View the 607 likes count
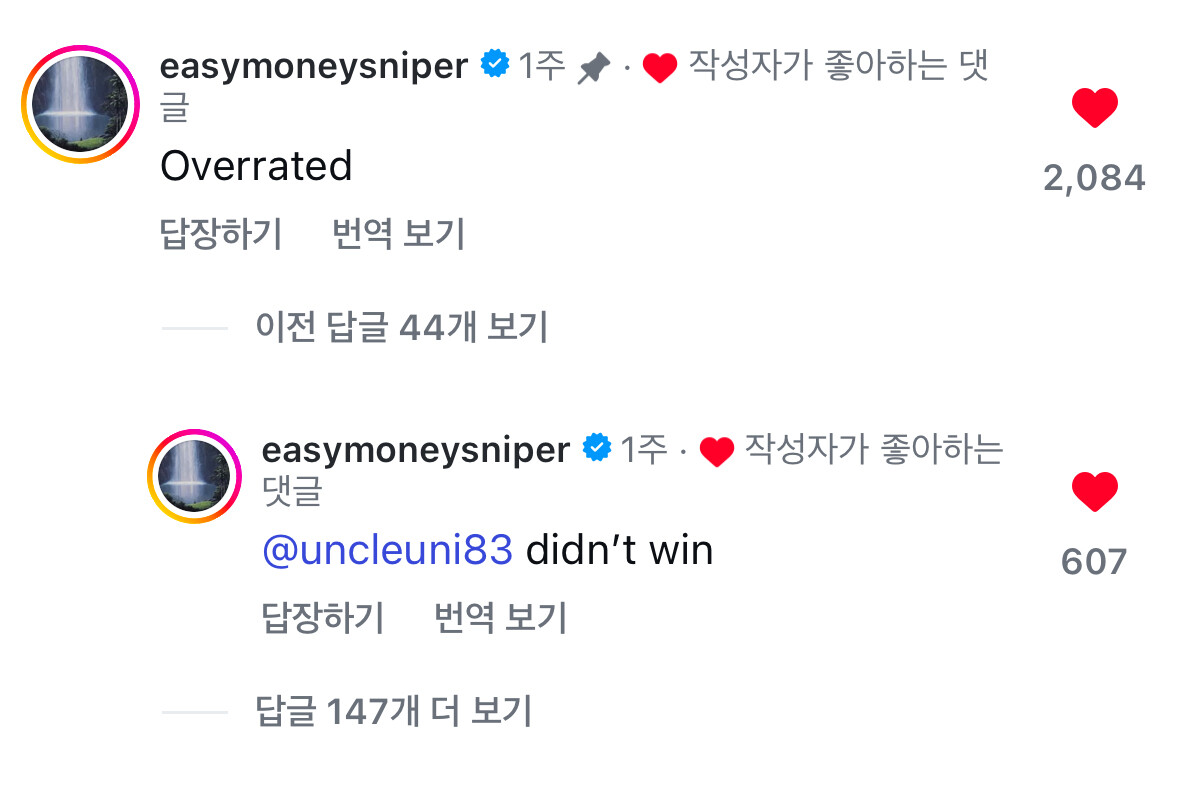This screenshot has height=787, width=1179. [x=1094, y=561]
